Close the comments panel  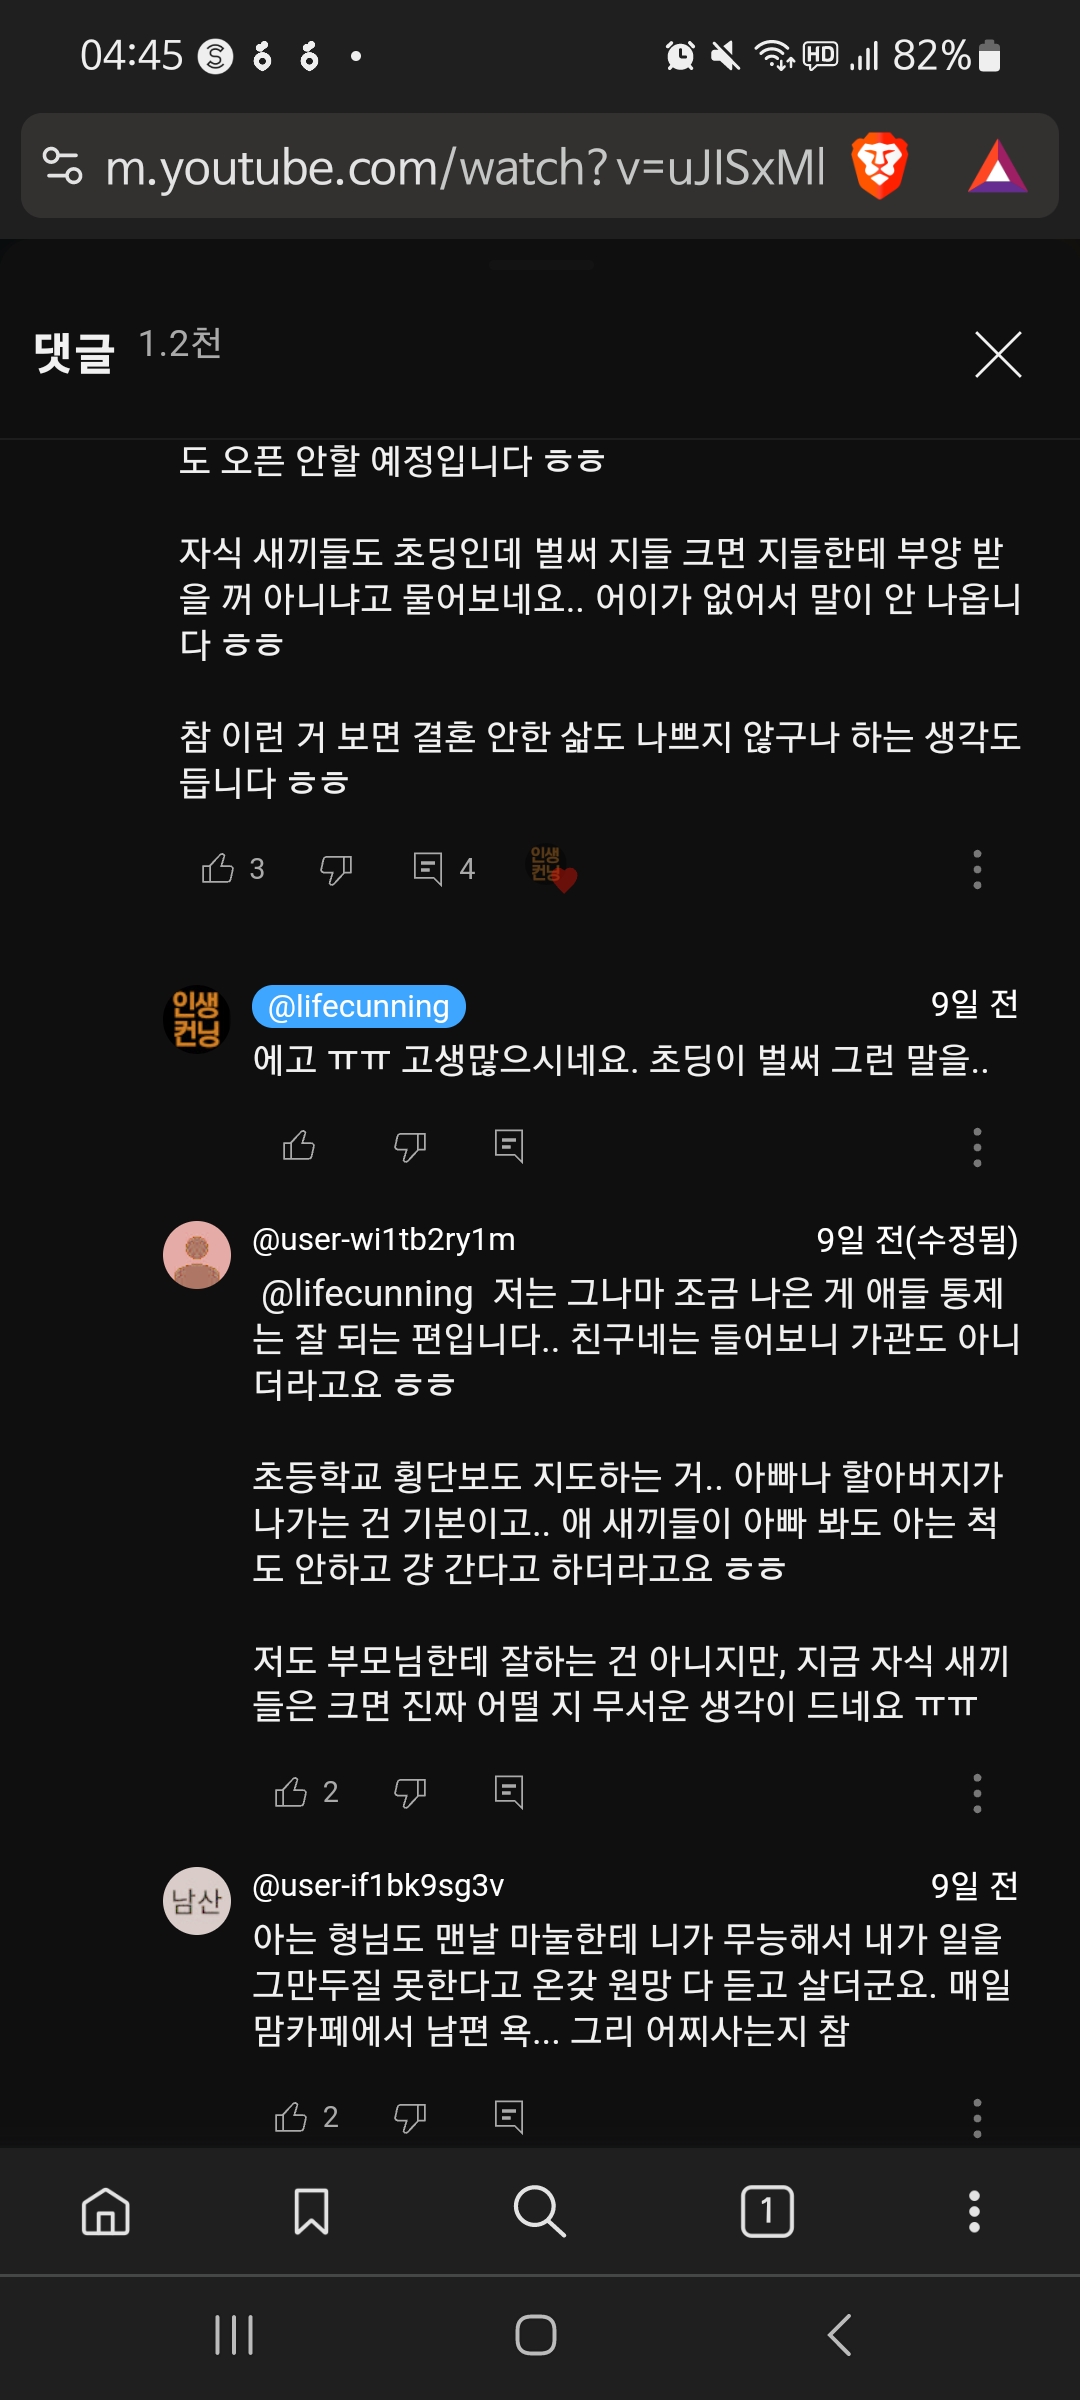pyautogui.click(x=998, y=355)
